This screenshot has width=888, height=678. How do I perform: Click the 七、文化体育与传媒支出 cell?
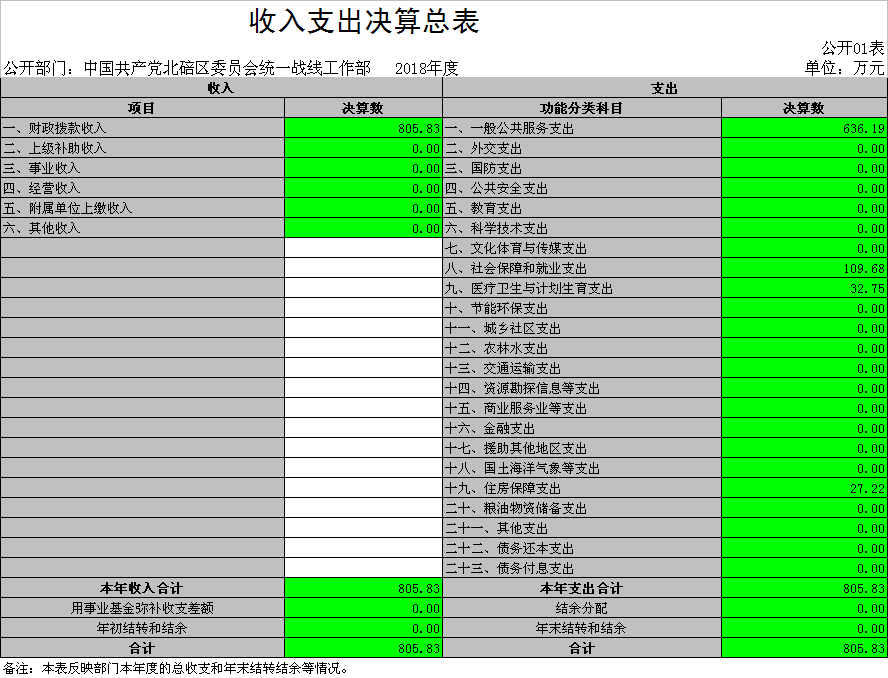point(582,248)
